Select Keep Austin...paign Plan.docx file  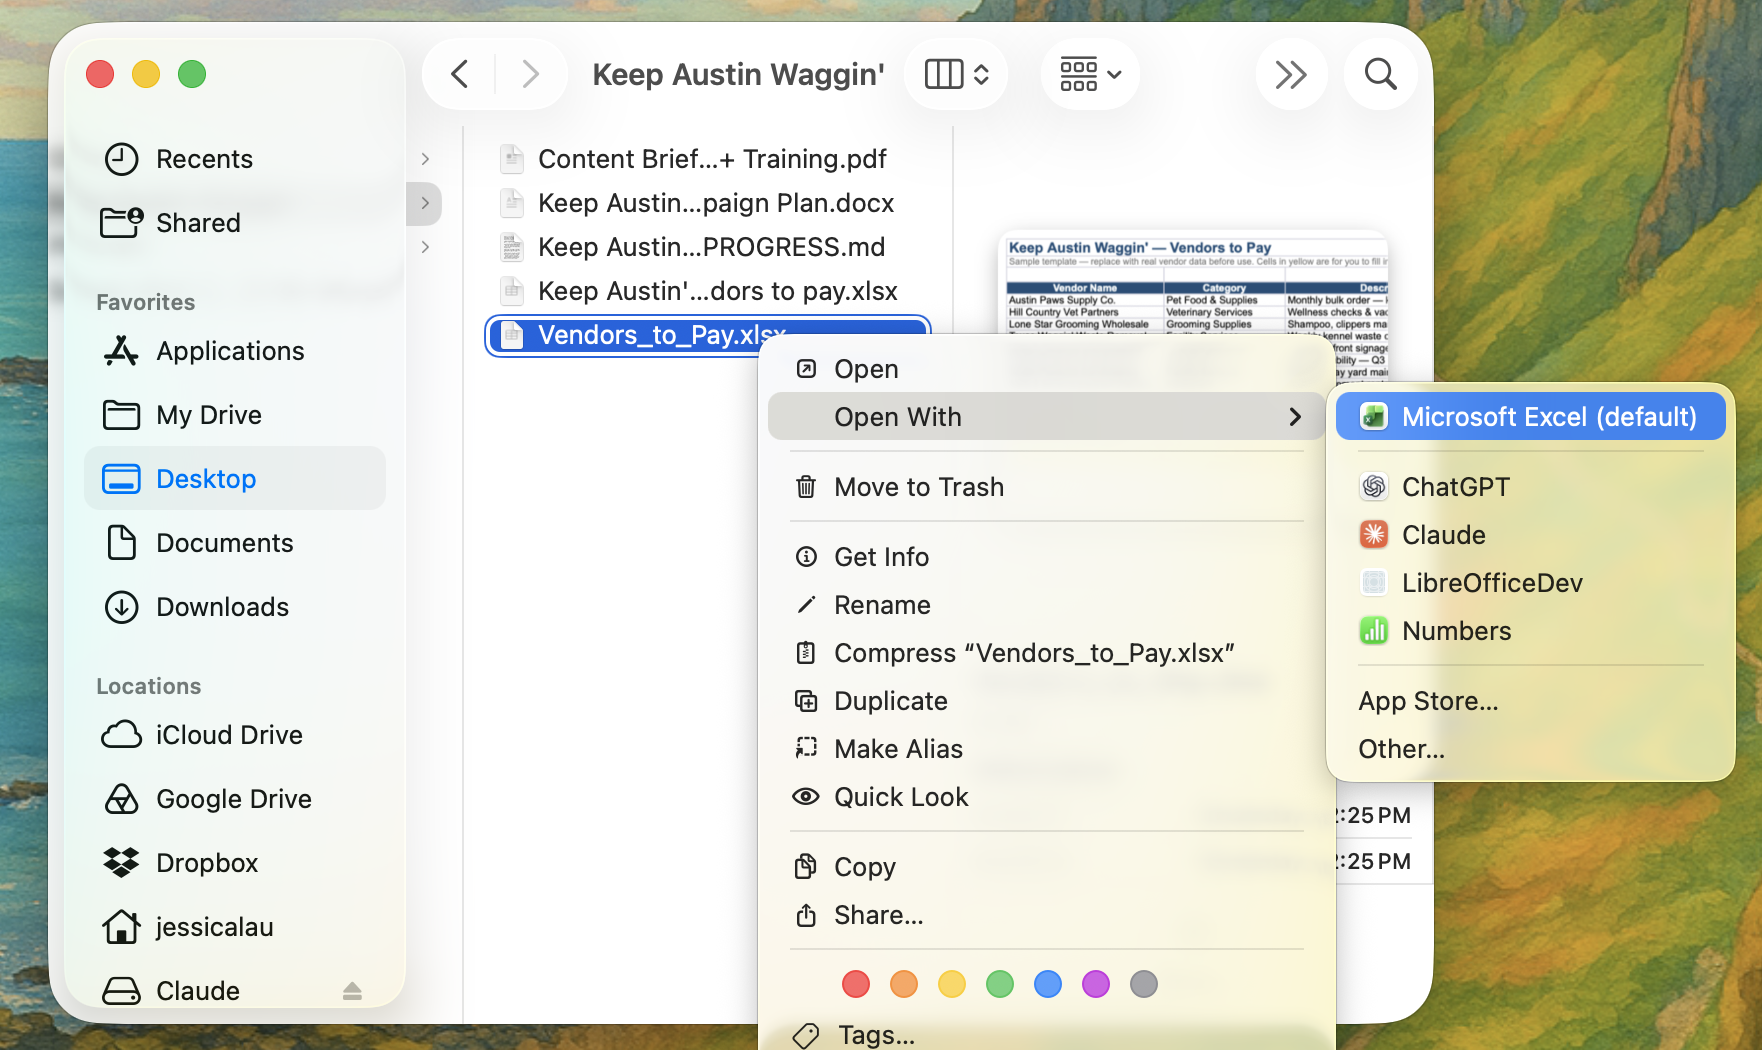[708, 203]
